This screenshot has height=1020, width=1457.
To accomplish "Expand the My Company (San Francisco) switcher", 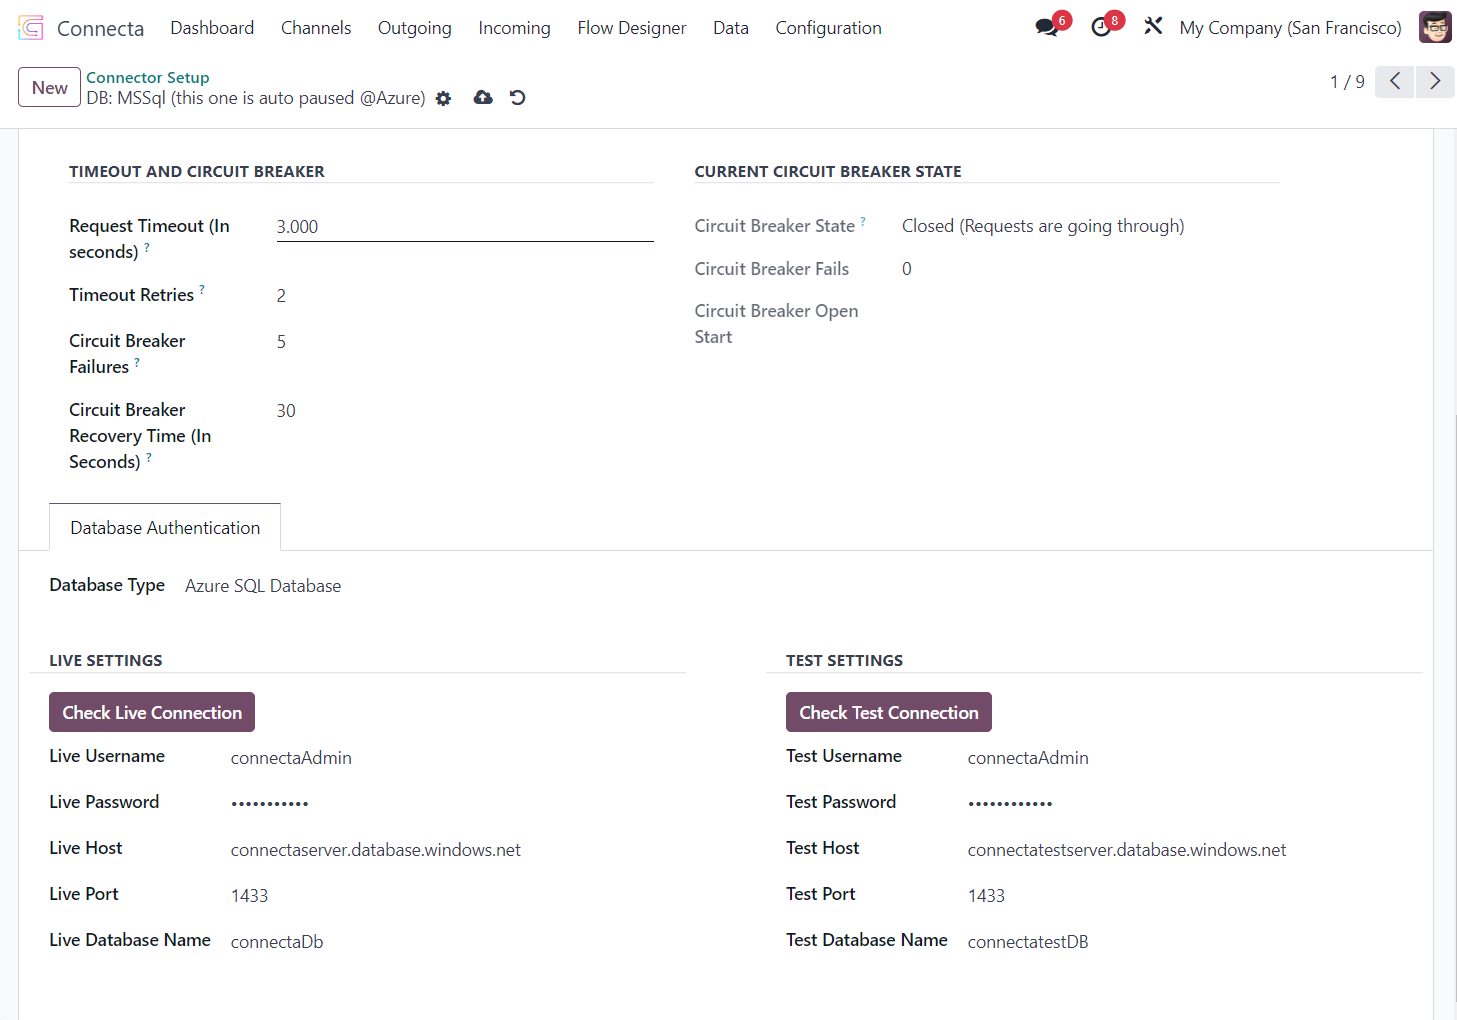I will (x=1290, y=28).
